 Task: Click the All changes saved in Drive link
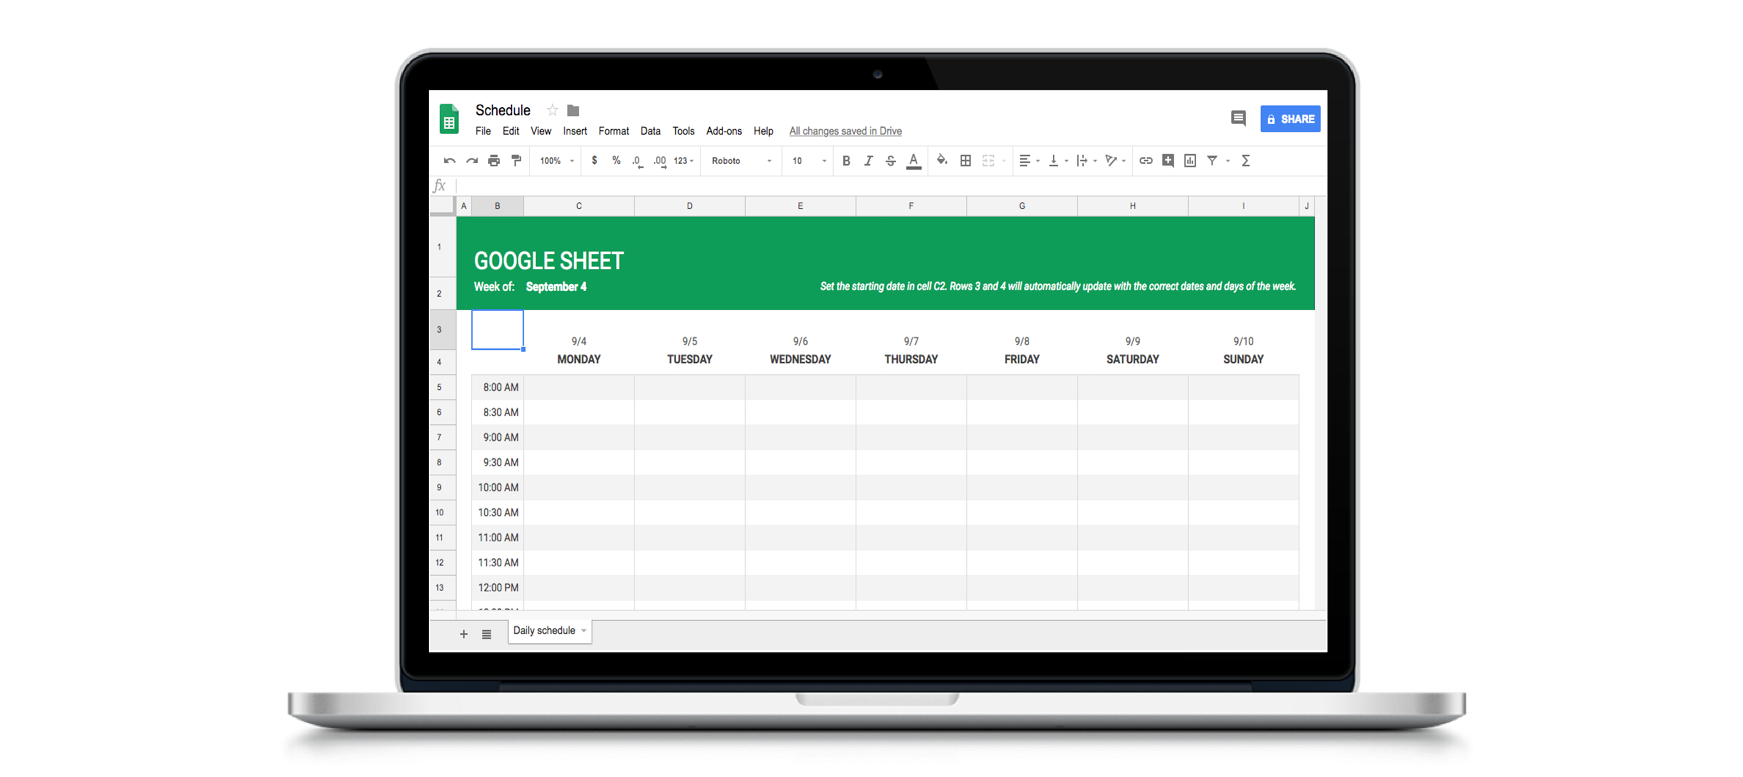point(846,131)
